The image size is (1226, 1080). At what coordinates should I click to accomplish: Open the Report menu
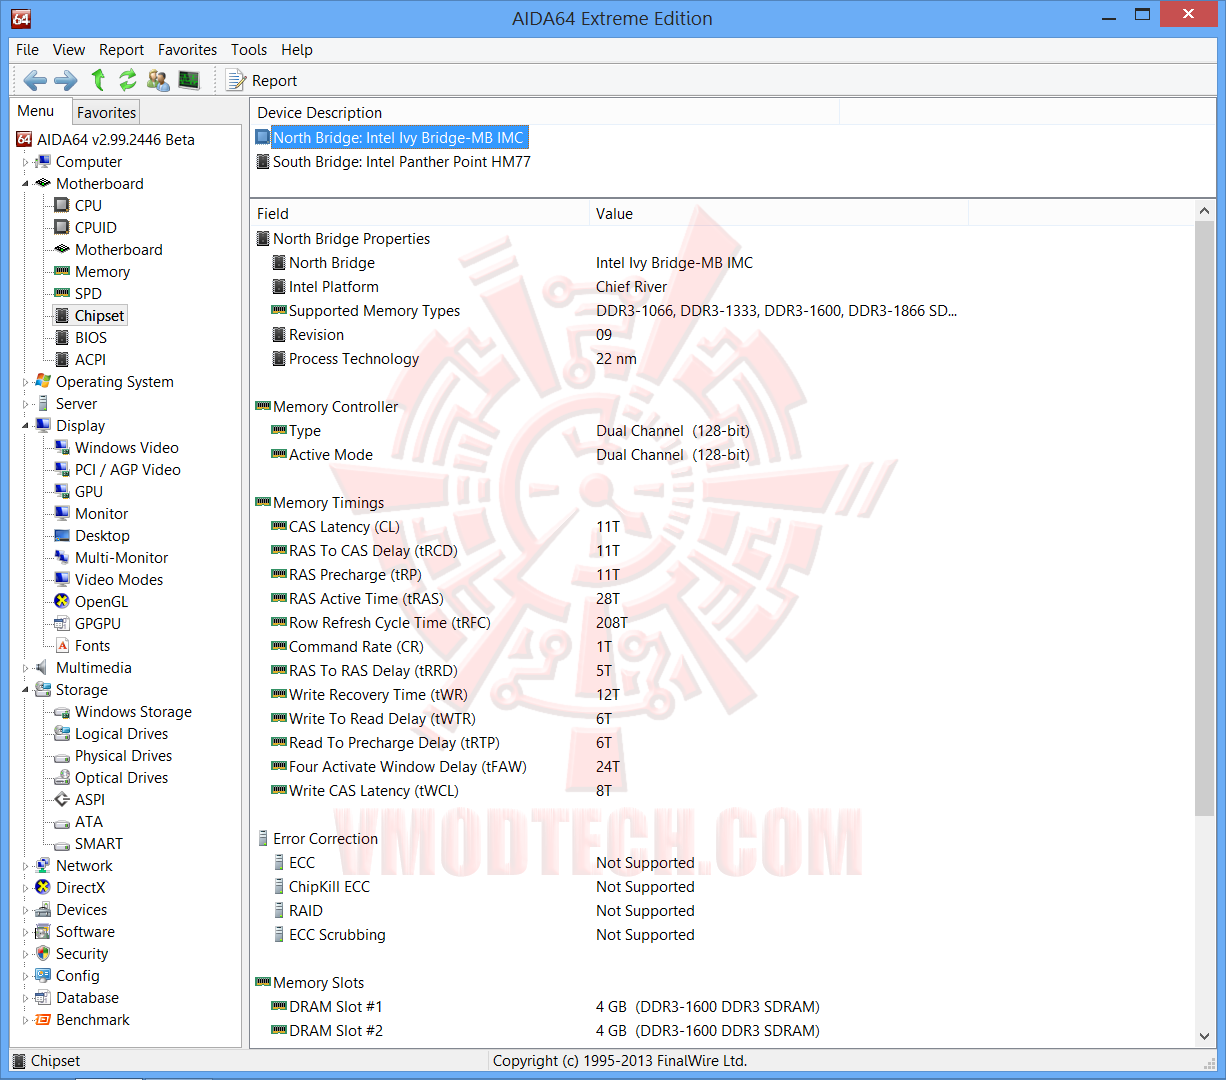(x=122, y=50)
